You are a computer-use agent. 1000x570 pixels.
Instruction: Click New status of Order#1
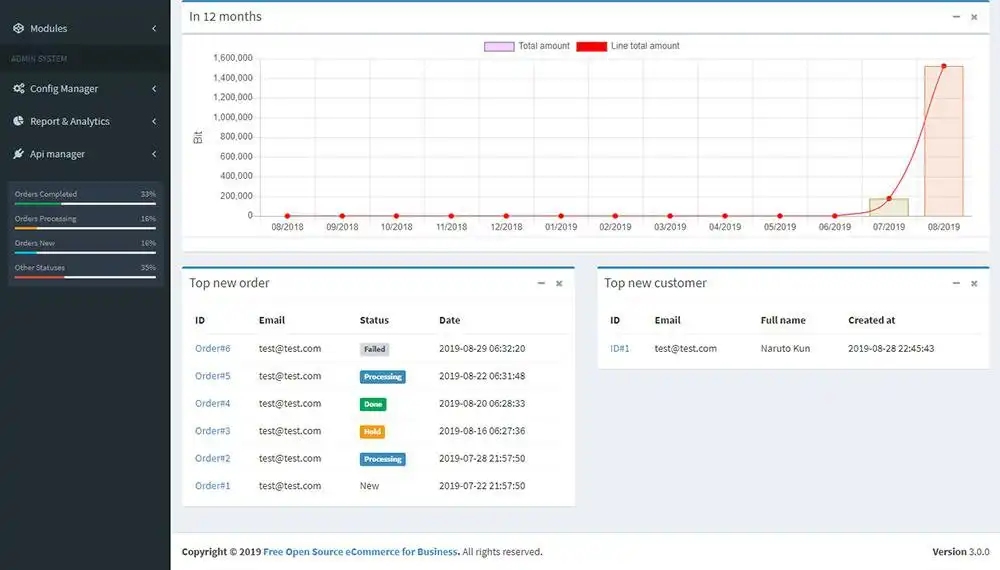tap(369, 486)
